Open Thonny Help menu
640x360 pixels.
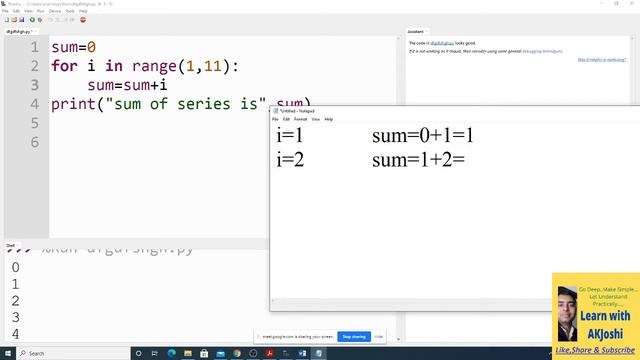coord(83,11)
